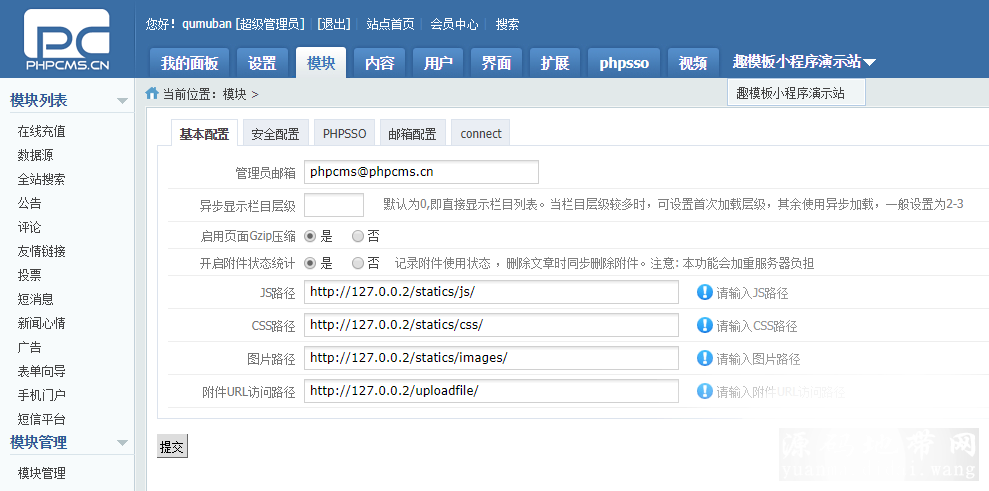Open the 趣模板小程序演示站 site dropdown
The width and height of the screenshot is (989, 491).
coord(803,62)
